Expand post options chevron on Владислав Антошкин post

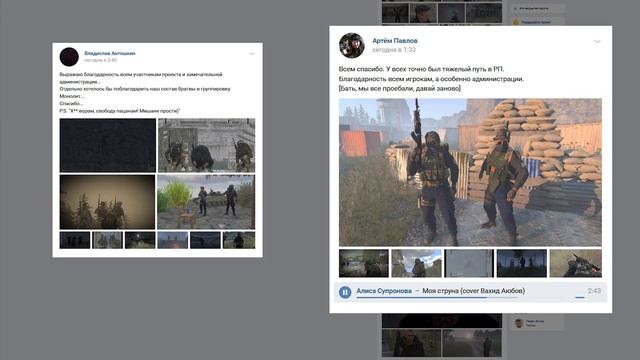[252, 54]
